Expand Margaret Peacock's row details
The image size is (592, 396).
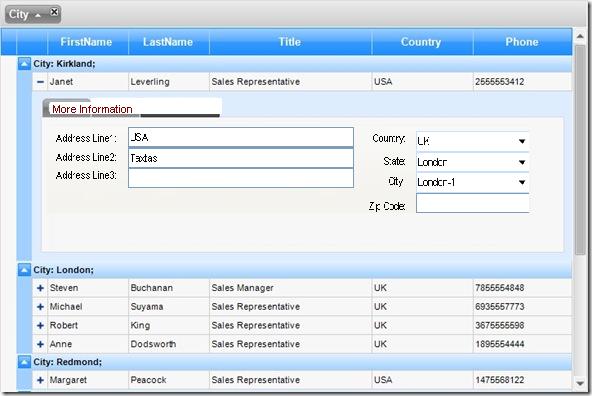point(40,380)
